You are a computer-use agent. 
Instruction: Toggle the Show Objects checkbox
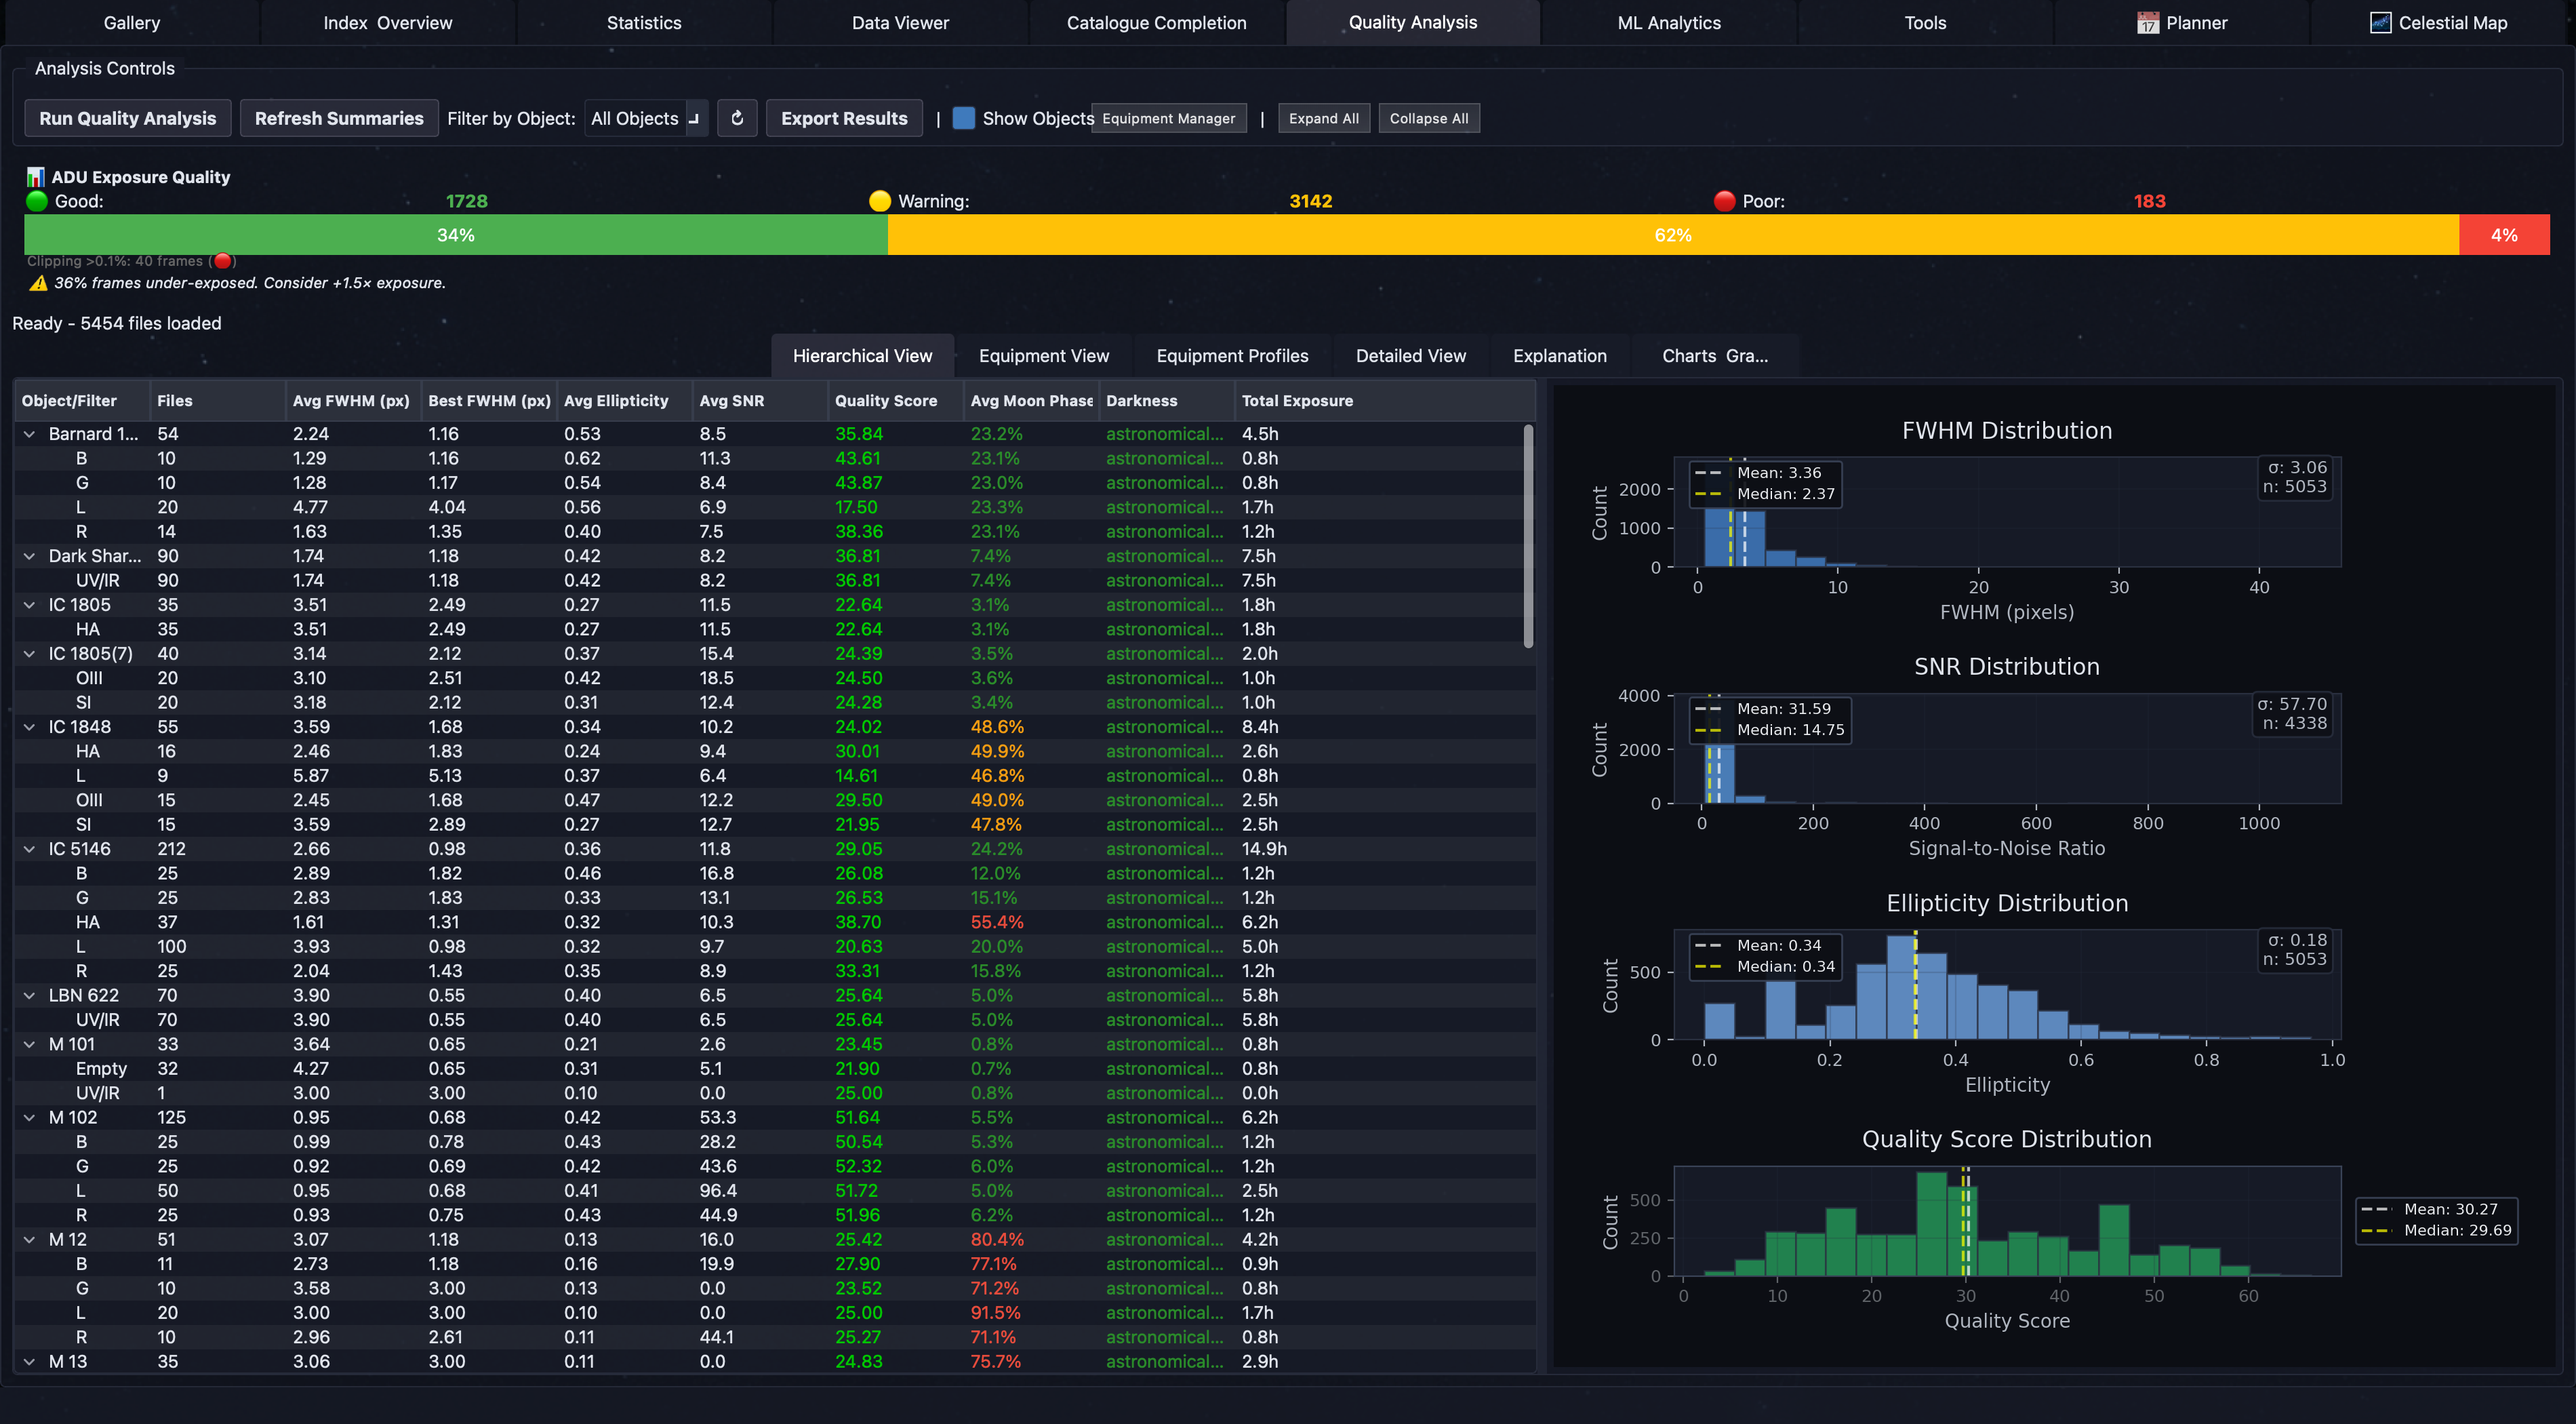[963, 118]
